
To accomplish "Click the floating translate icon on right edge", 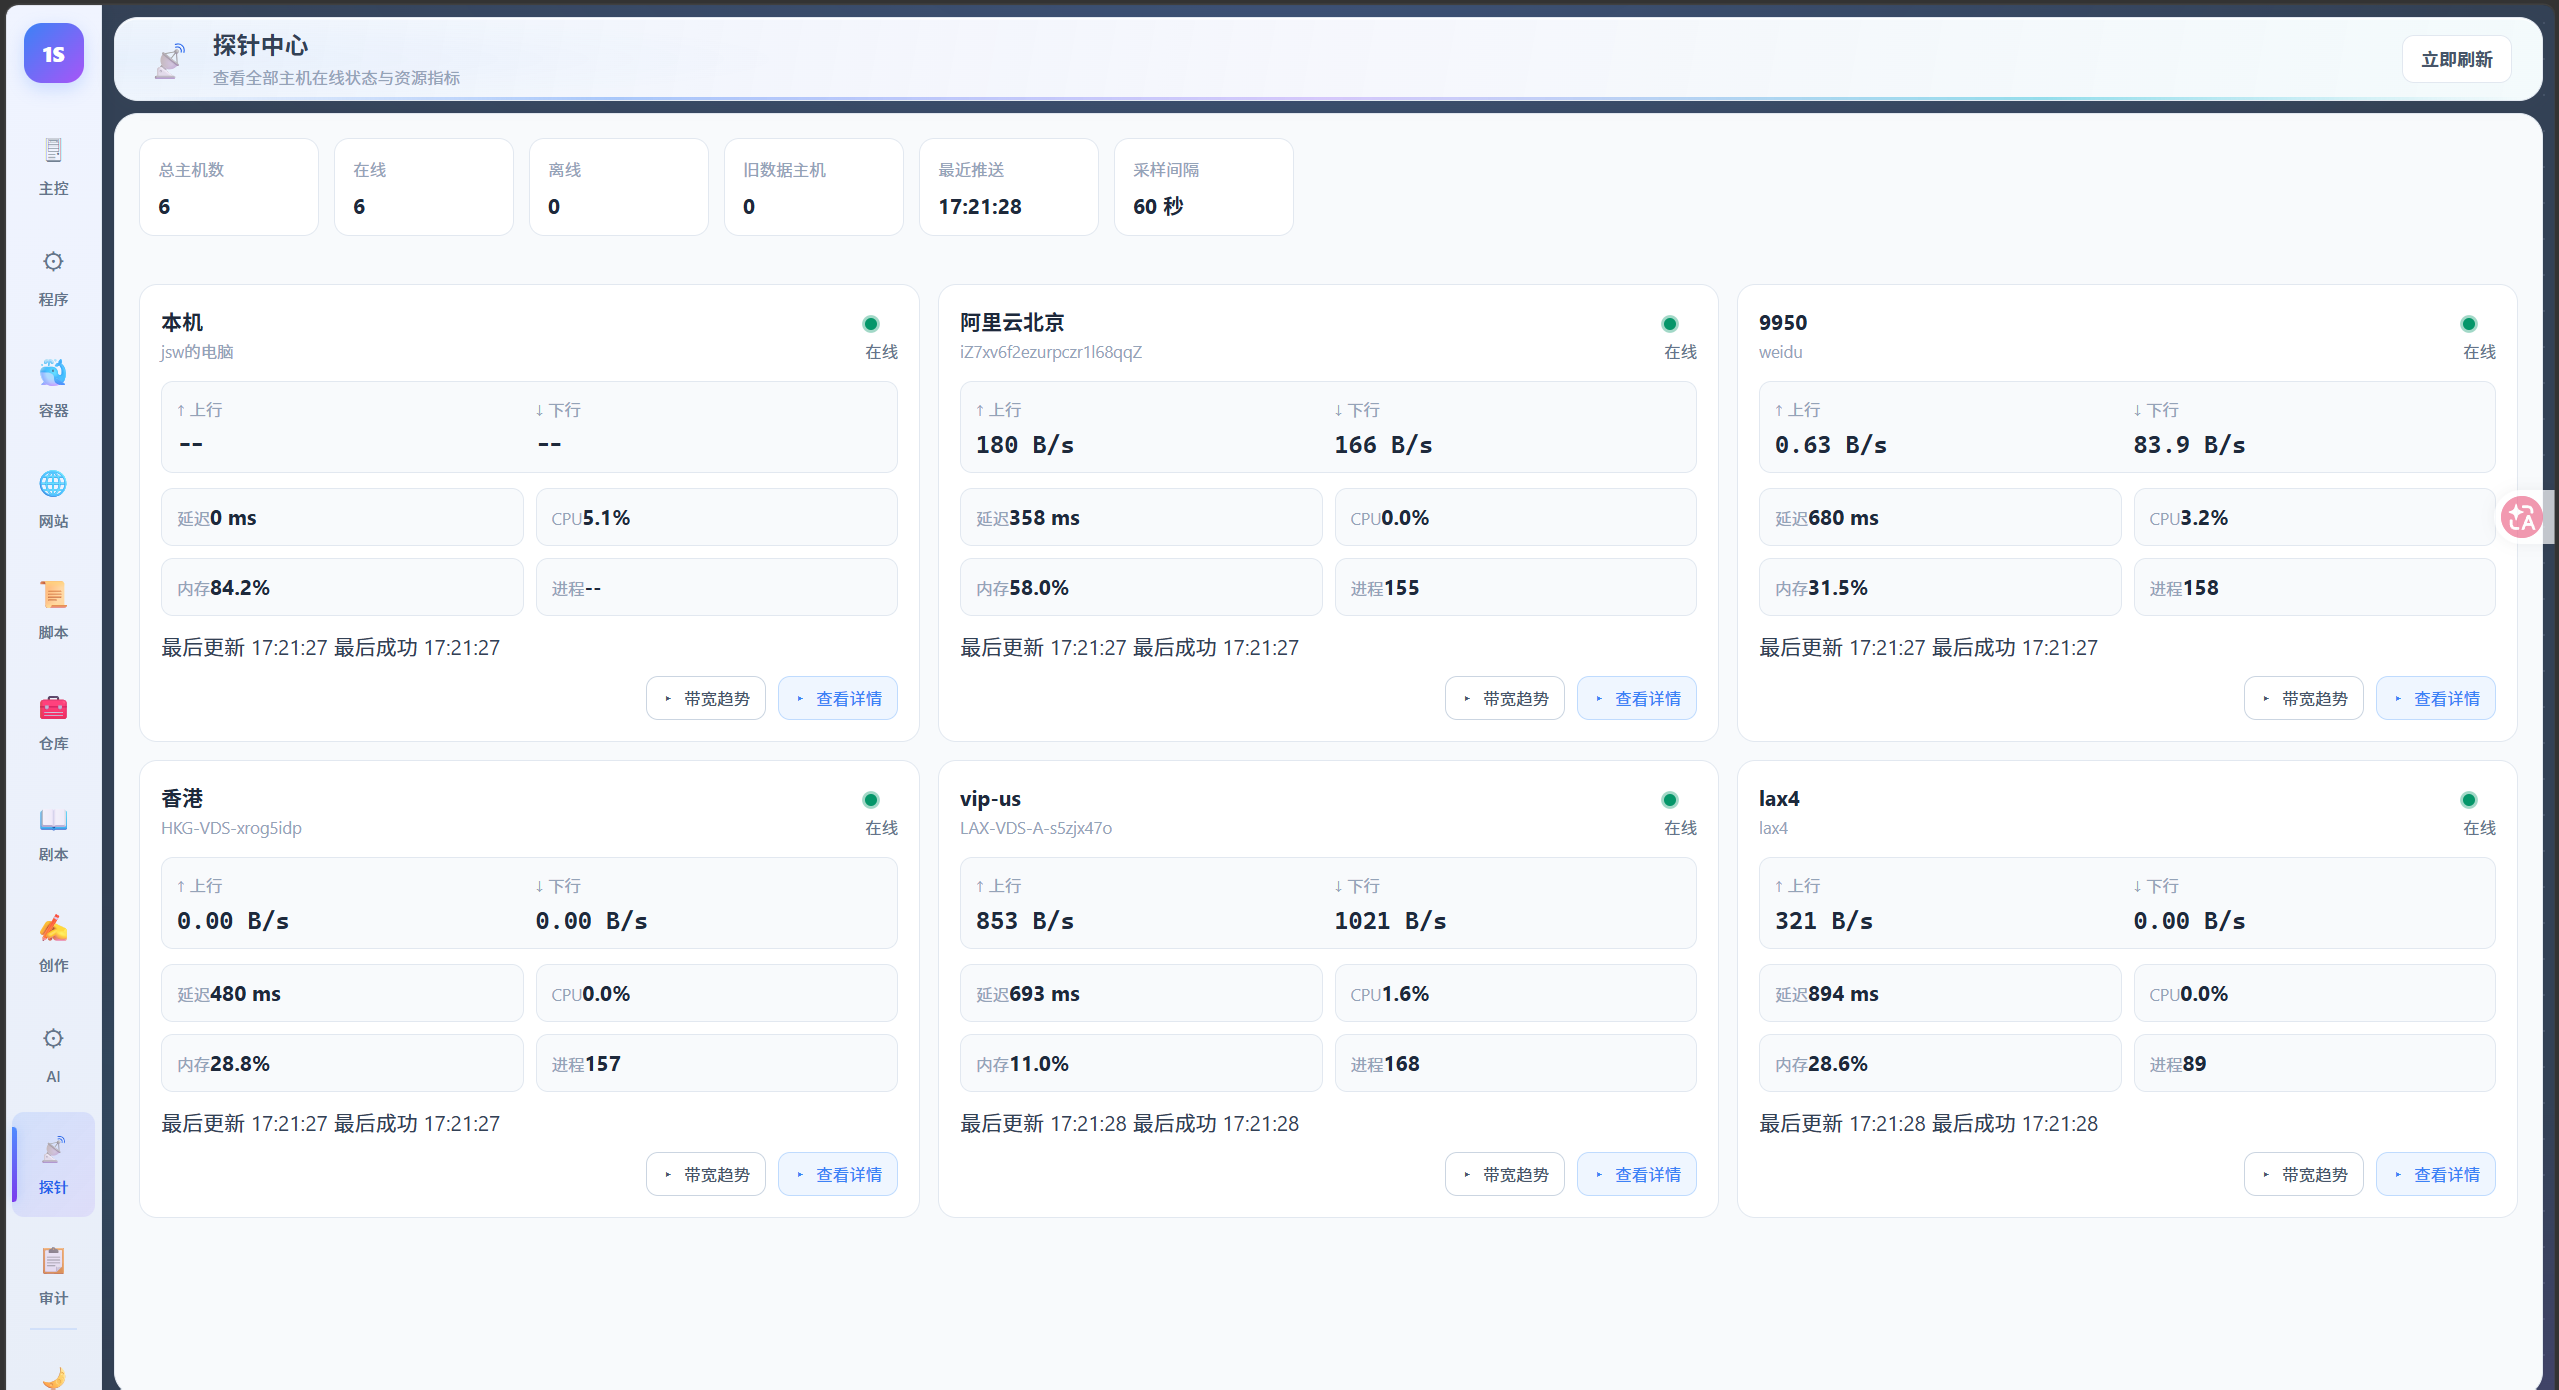I will tap(2521, 517).
